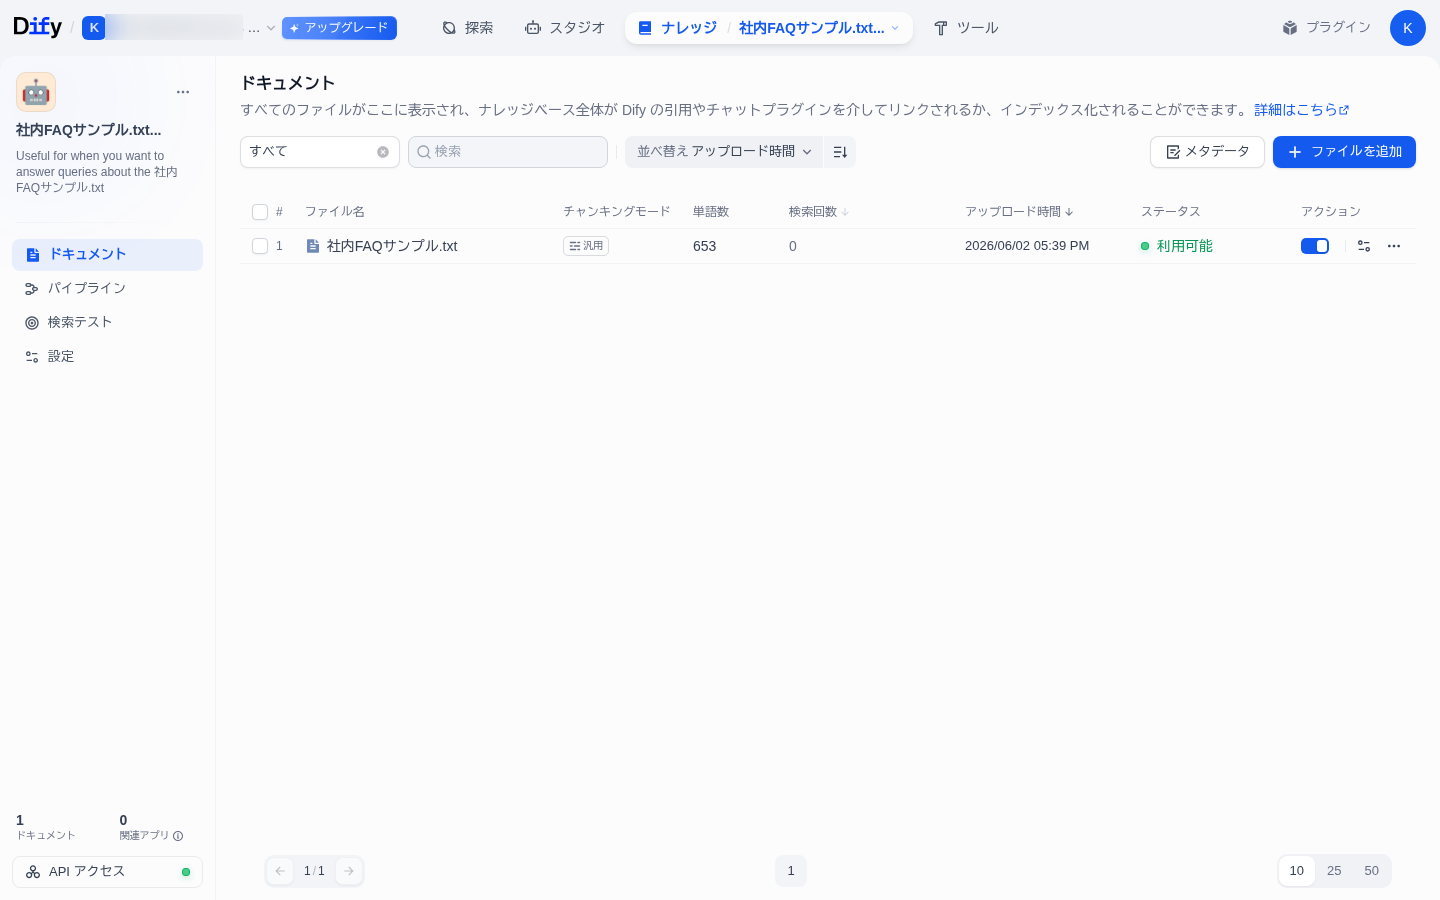Toggle the sort order icon
1440x900 pixels.
pos(840,152)
